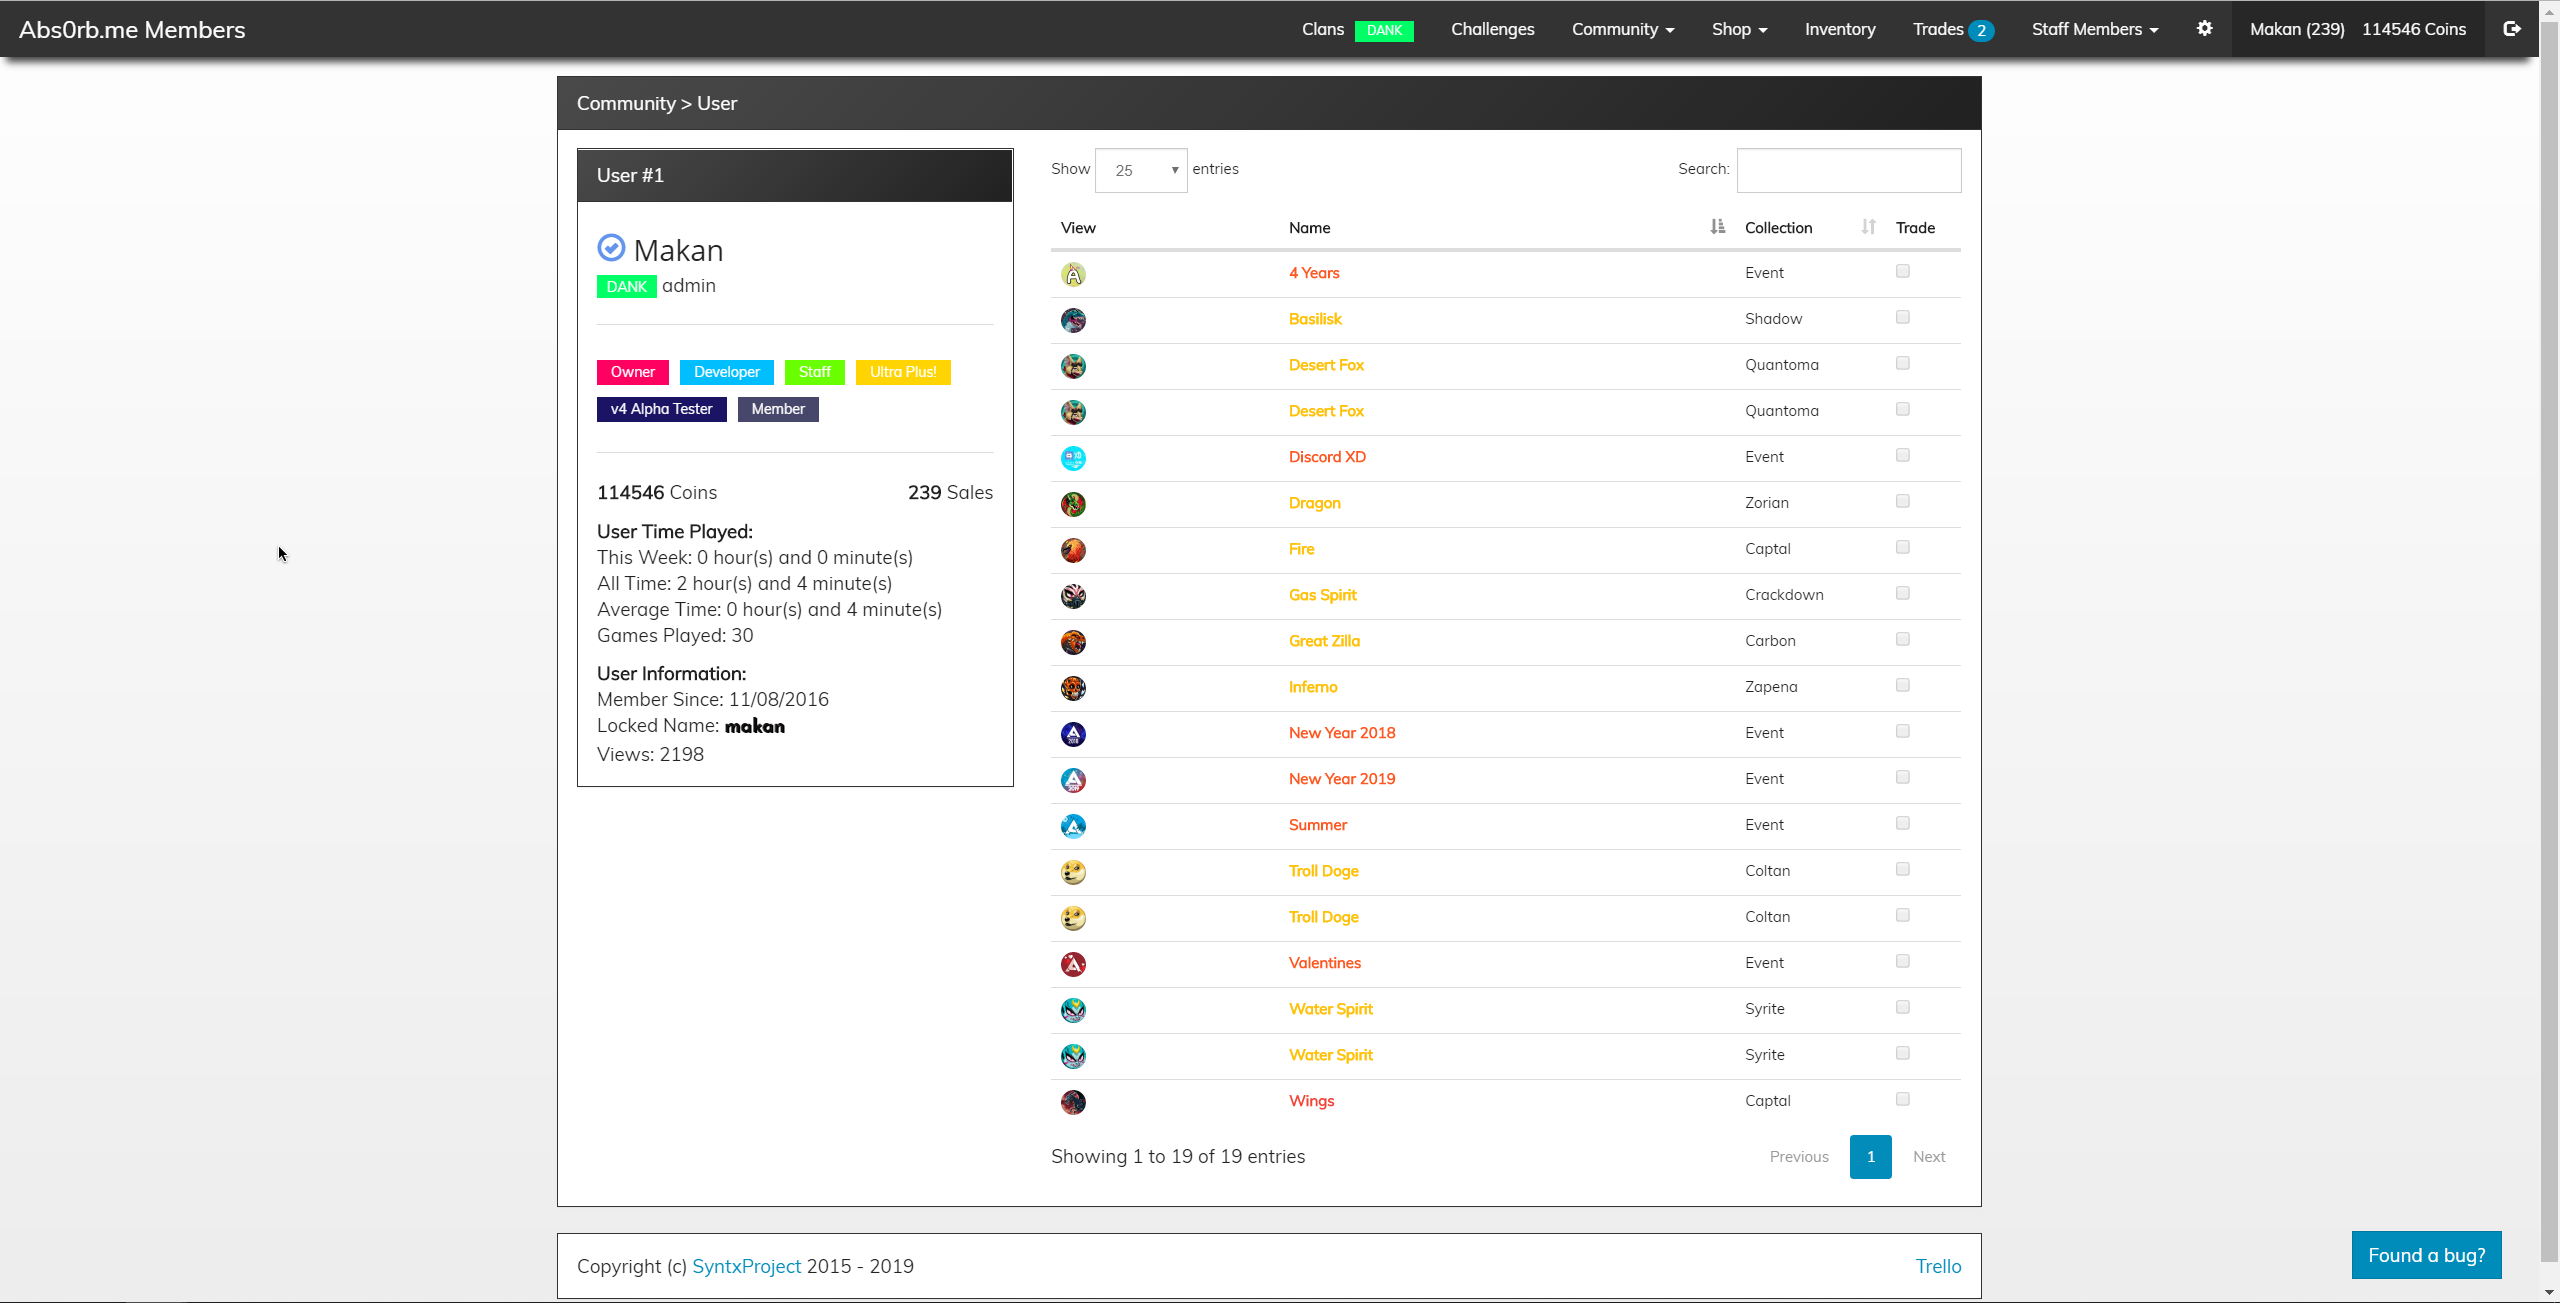
Task: Click the Abs0rb.me Members brand link
Action: [132, 29]
